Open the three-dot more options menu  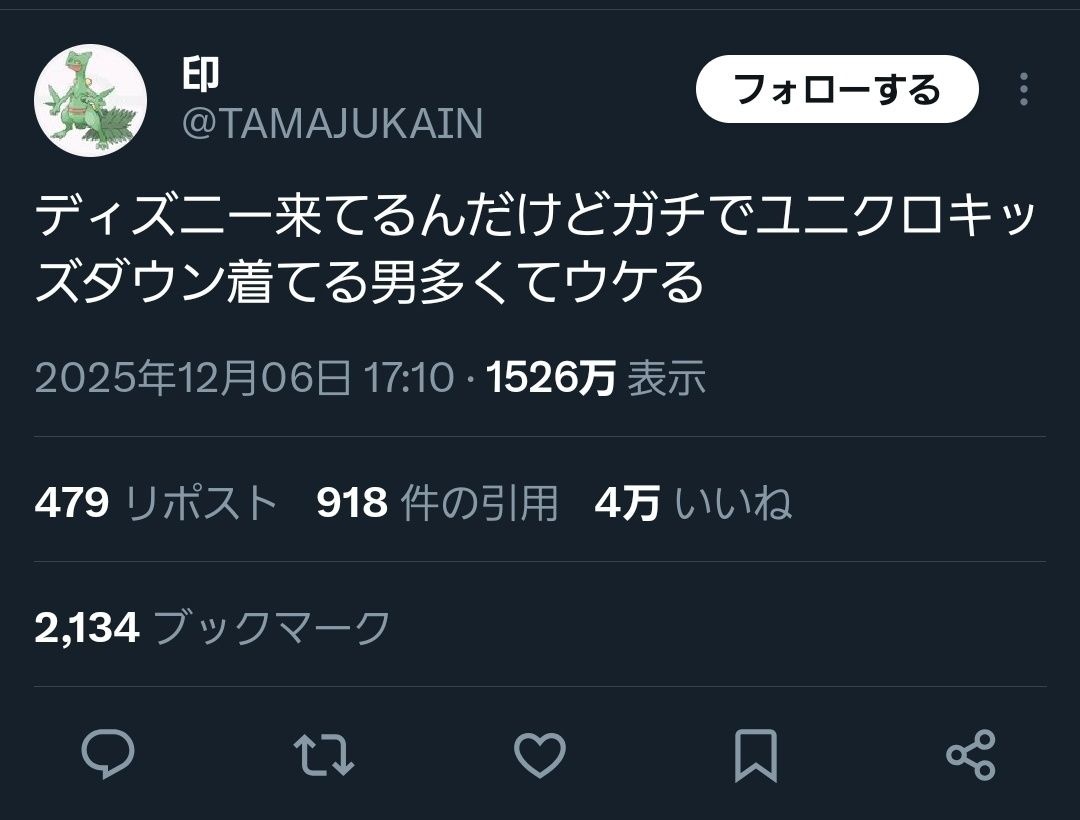(x=1024, y=90)
